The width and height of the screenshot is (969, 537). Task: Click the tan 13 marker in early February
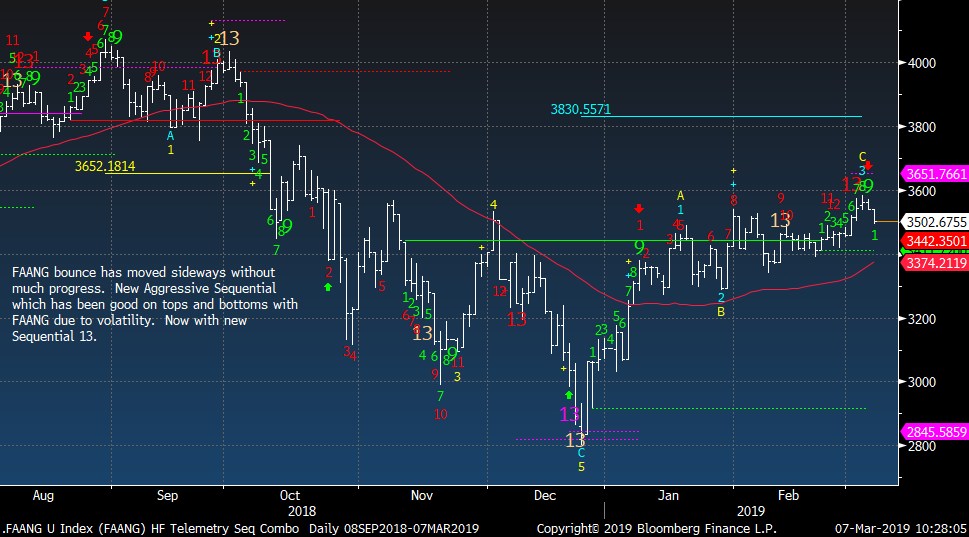pos(780,221)
